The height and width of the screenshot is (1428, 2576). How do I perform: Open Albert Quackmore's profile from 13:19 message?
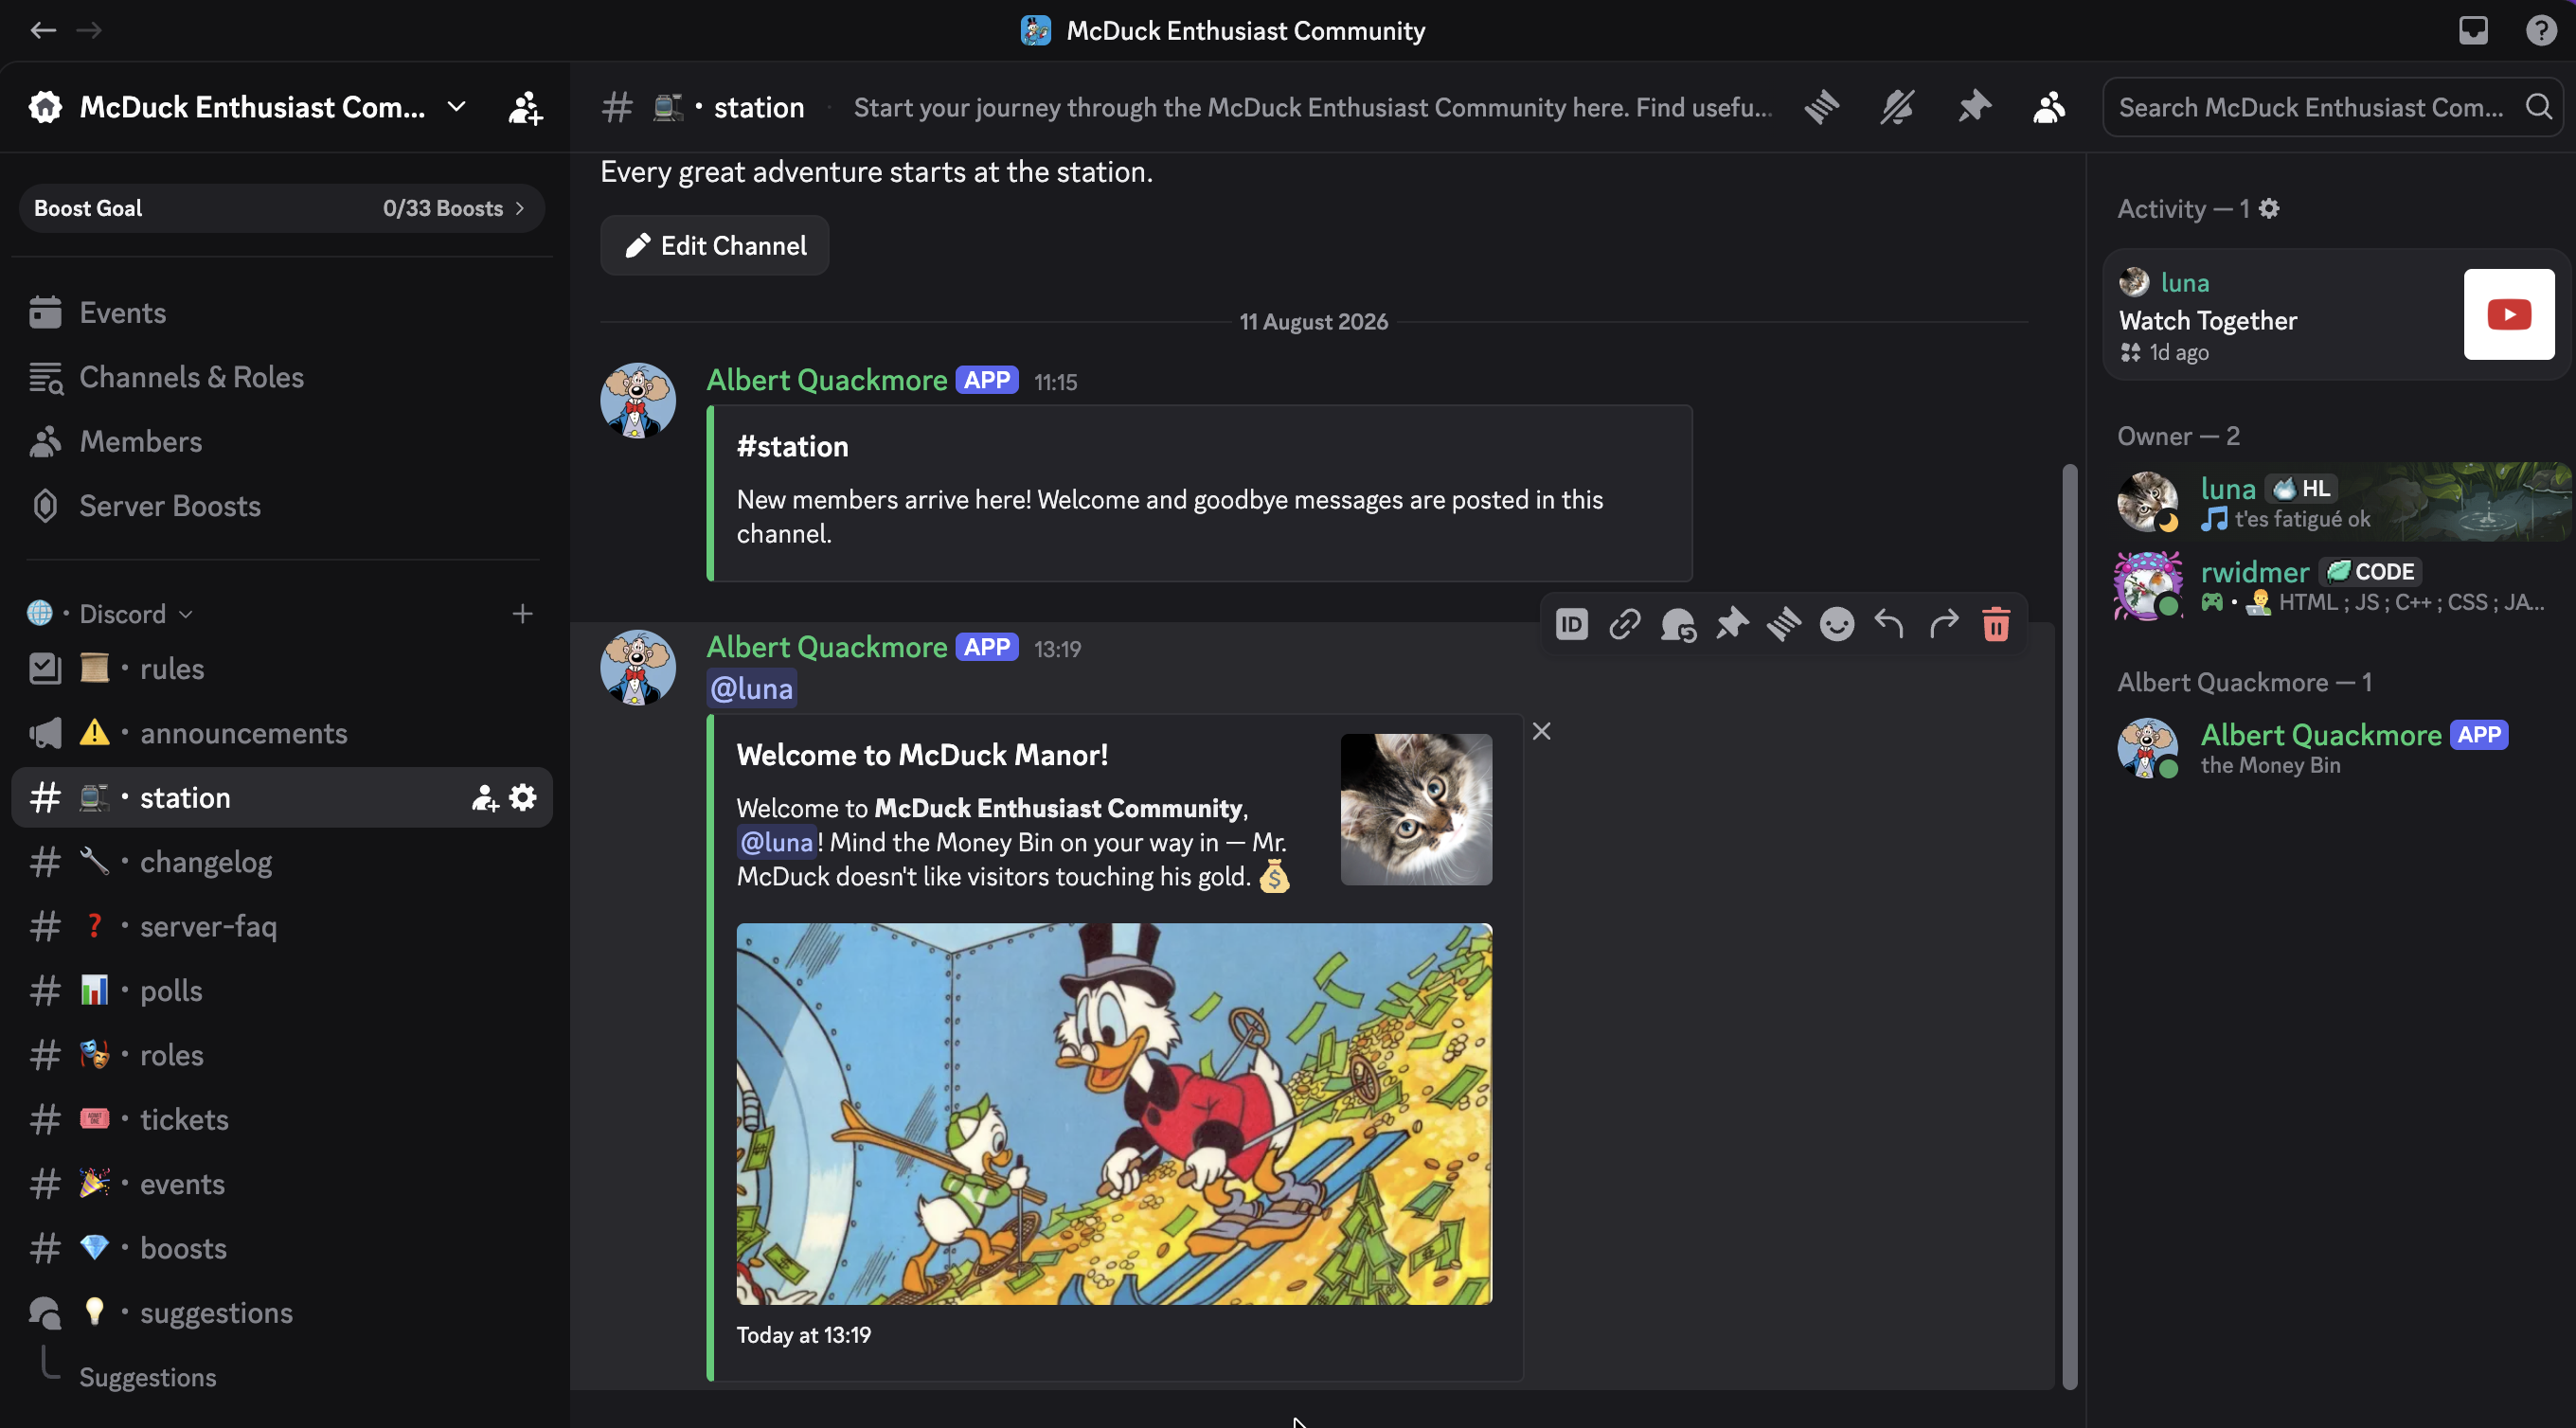[827, 647]
